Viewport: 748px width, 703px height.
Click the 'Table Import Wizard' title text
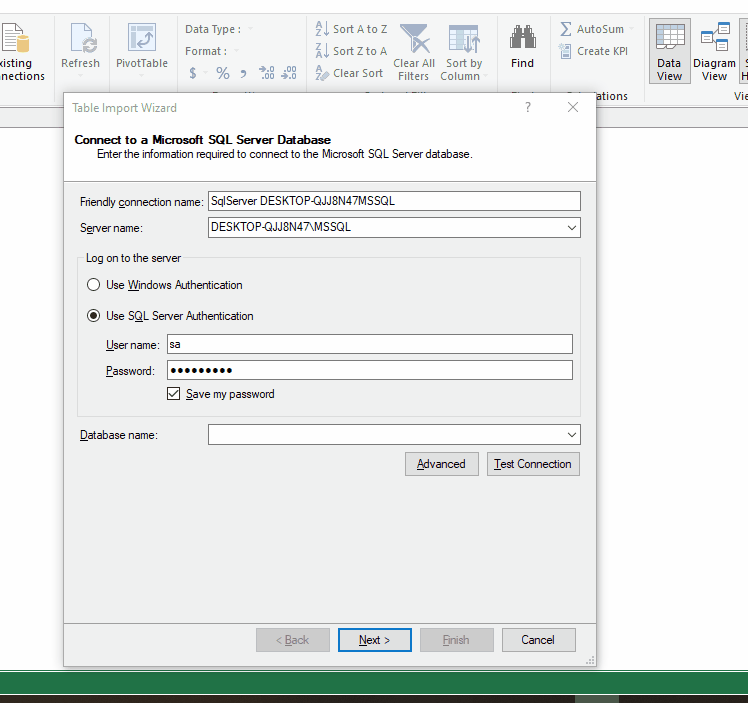[x=125, y=108]
